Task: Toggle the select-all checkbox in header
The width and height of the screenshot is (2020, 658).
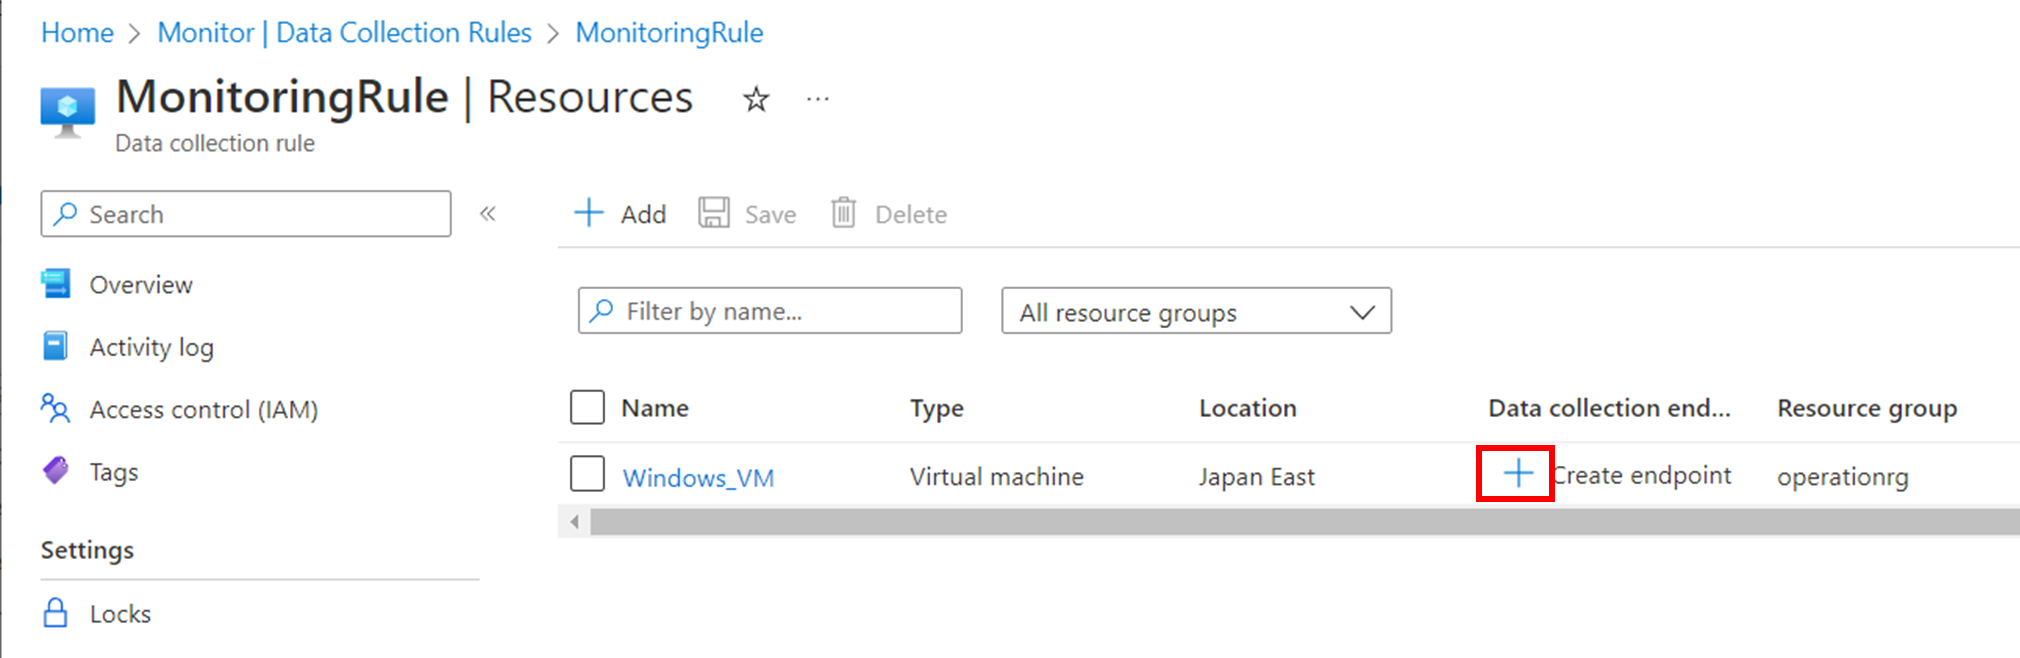Action: pos(587,408)
